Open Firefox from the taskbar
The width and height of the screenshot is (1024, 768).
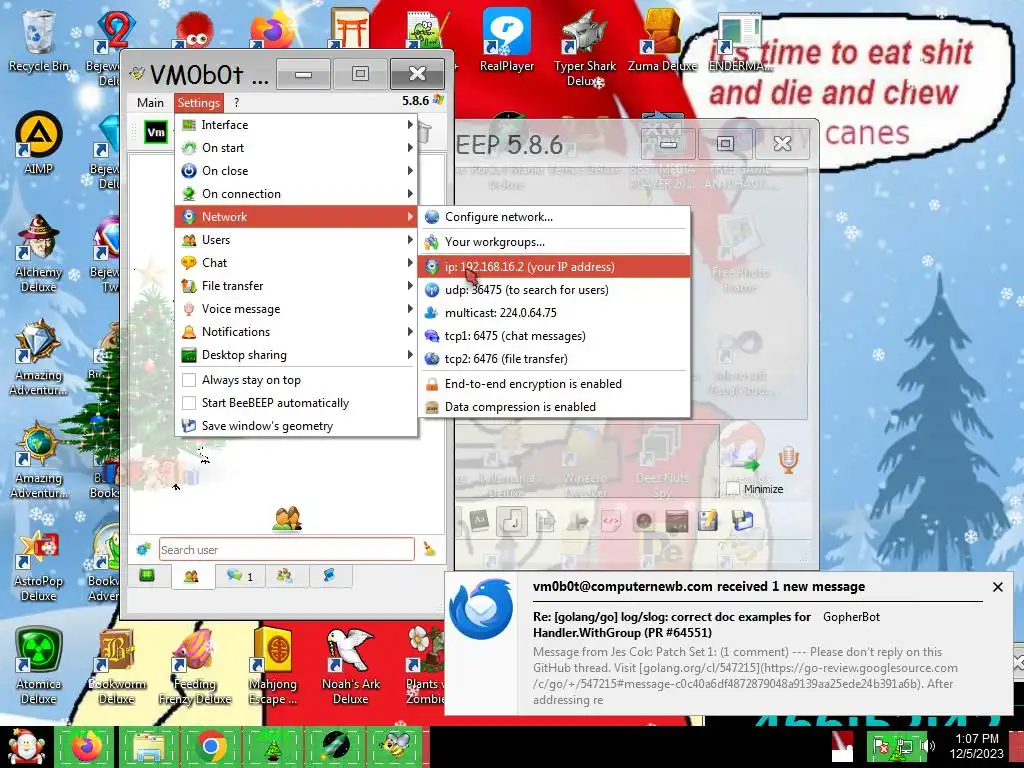[87, 746]
